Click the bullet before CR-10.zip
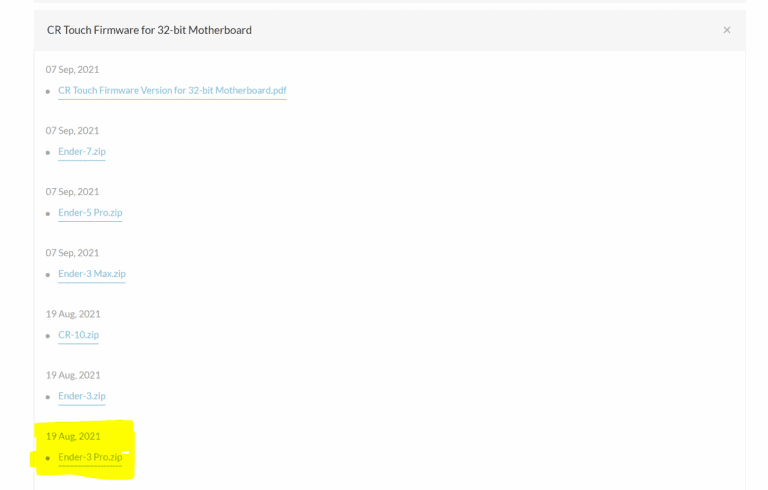The height and width of the screenshot is (490, 768). coord(48,336)
